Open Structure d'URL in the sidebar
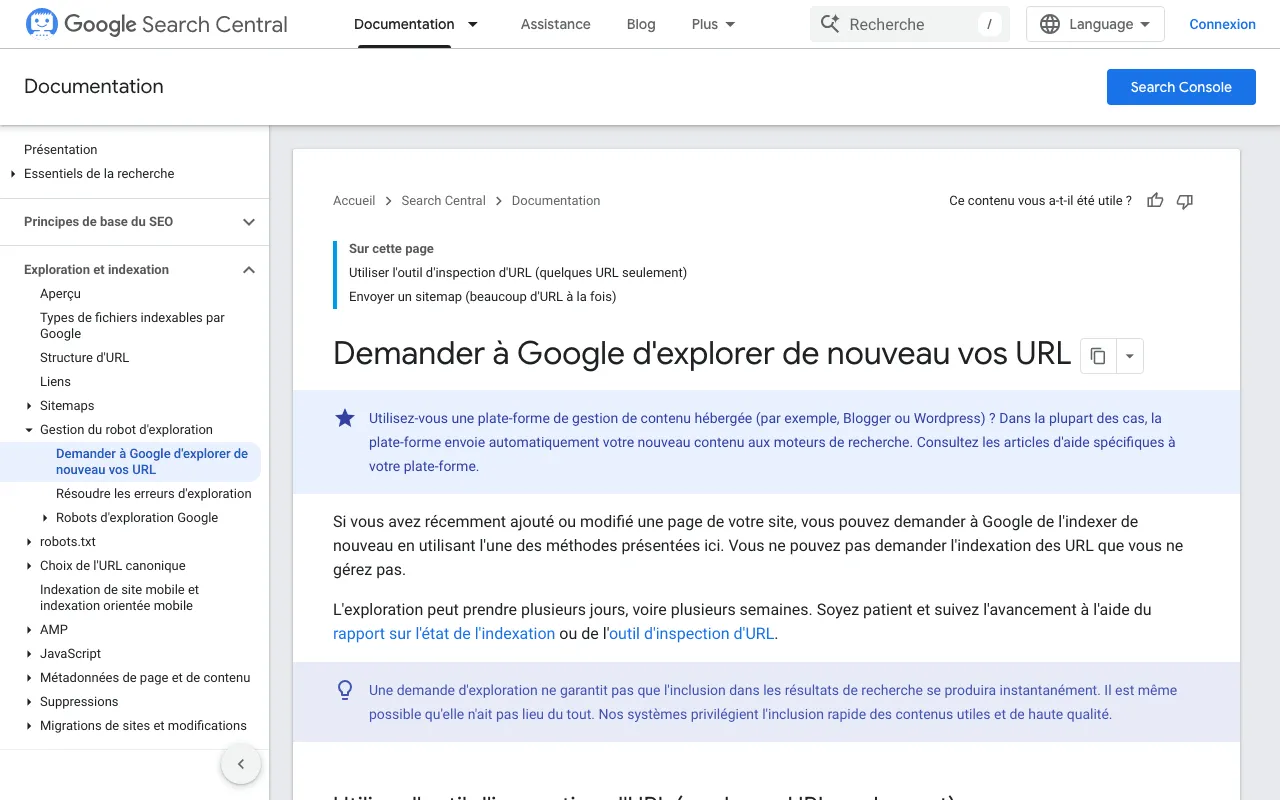 [x=84, y=358]
